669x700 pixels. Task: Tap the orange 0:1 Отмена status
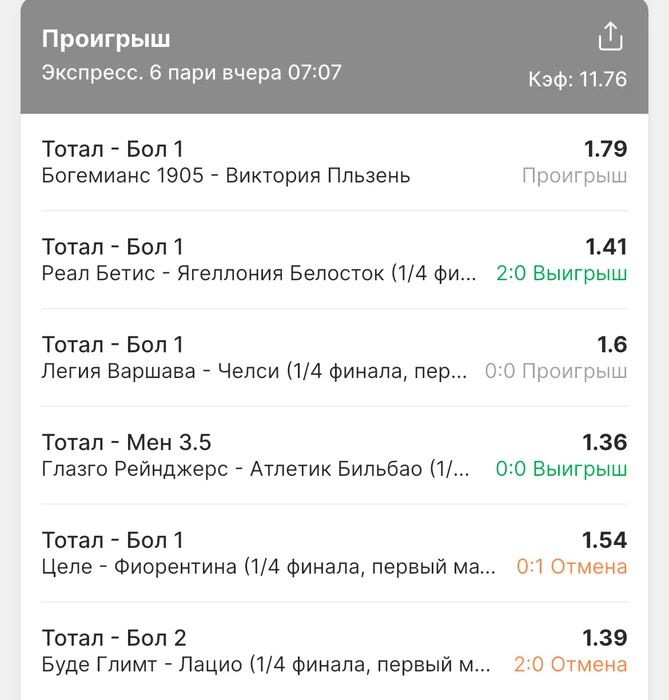572,567
